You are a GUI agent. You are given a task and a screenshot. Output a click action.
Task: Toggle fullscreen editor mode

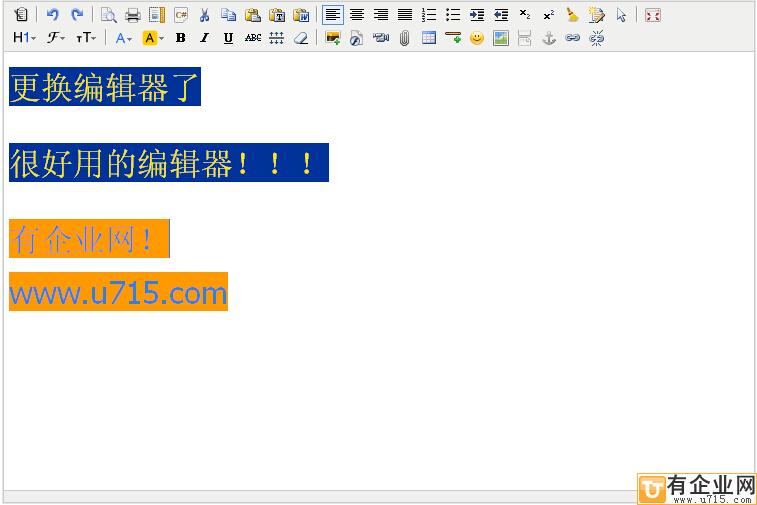[x=652, y=15]
